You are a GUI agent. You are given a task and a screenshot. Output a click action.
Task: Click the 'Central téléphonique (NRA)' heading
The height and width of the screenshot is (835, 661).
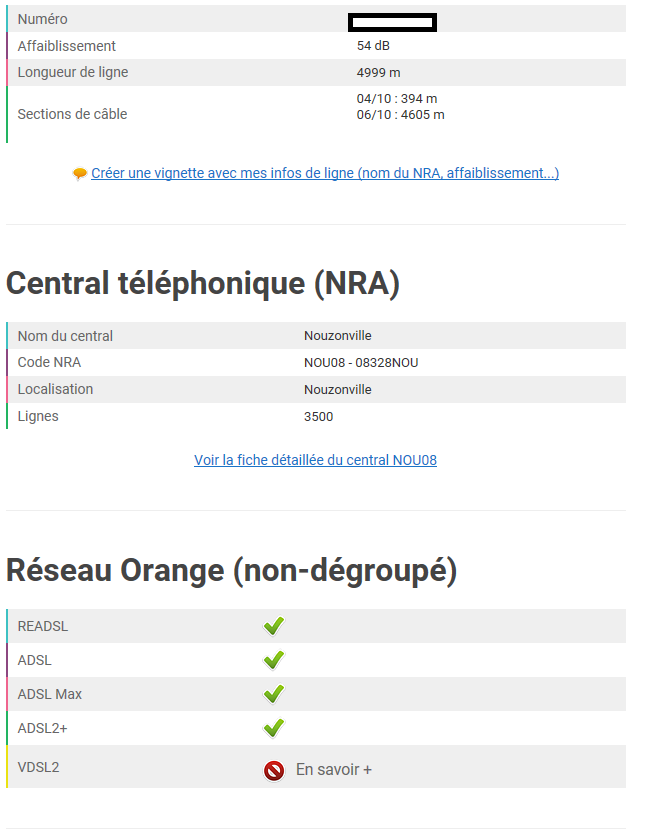pyautogui.click(x=202, y=284)
